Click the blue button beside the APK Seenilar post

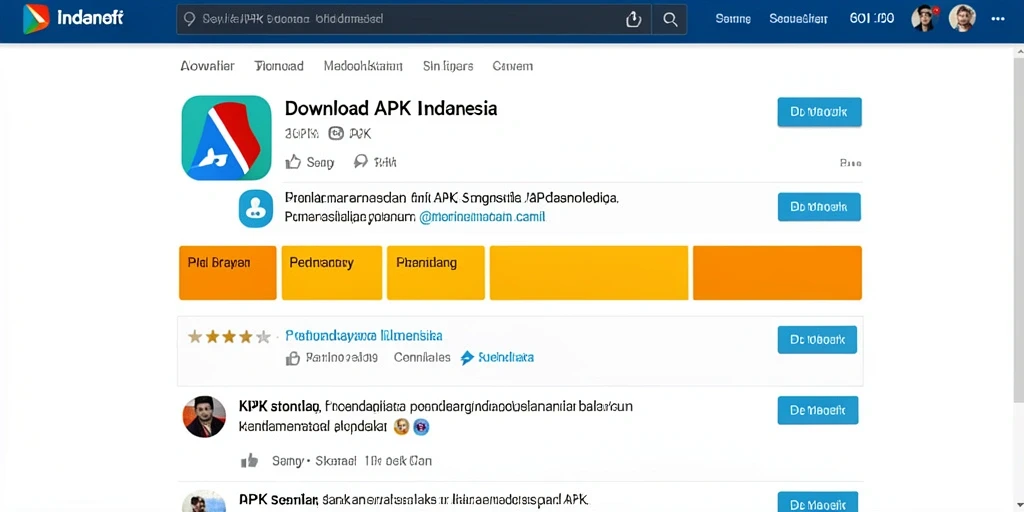(818, 502)
